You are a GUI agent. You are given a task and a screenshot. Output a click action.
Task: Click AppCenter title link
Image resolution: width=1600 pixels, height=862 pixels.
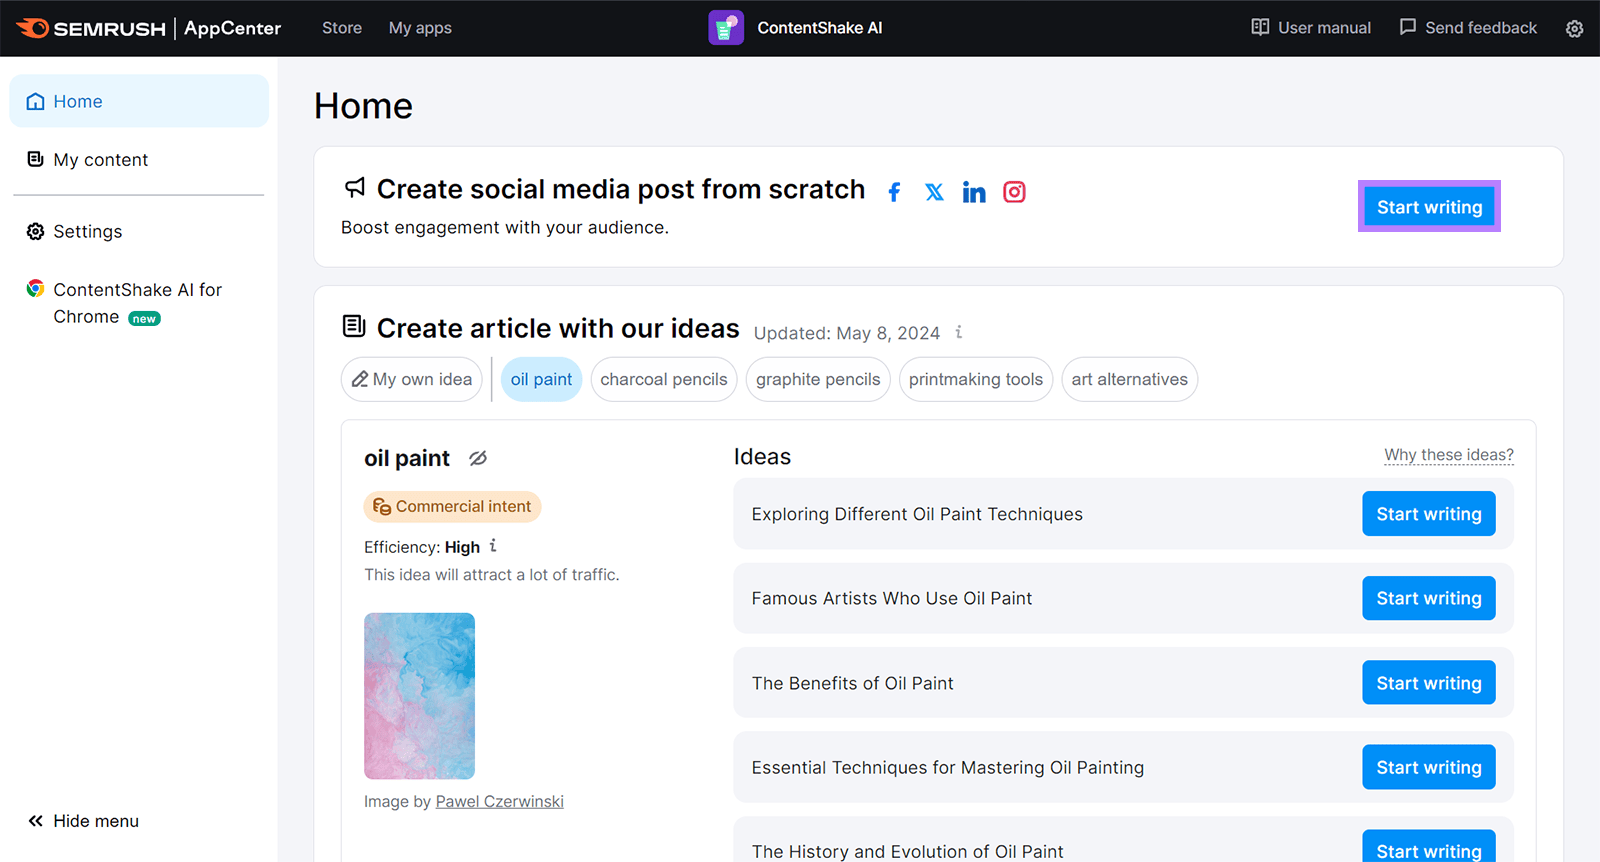tap(233, 28)
